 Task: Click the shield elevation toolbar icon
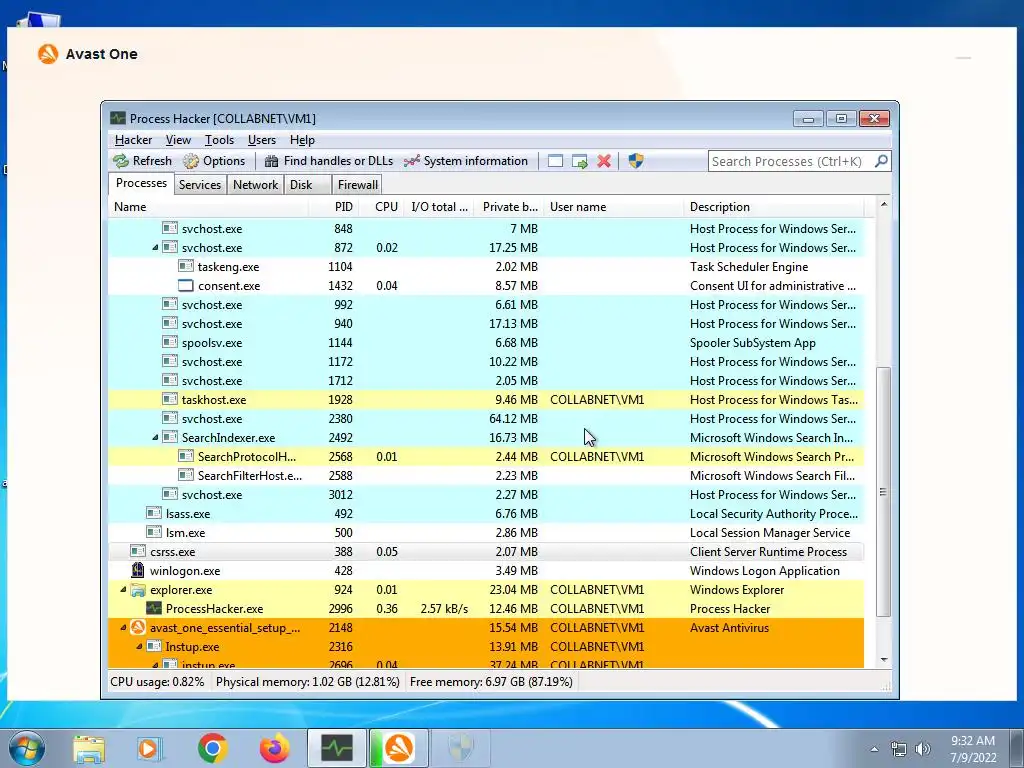click(635, 161)
